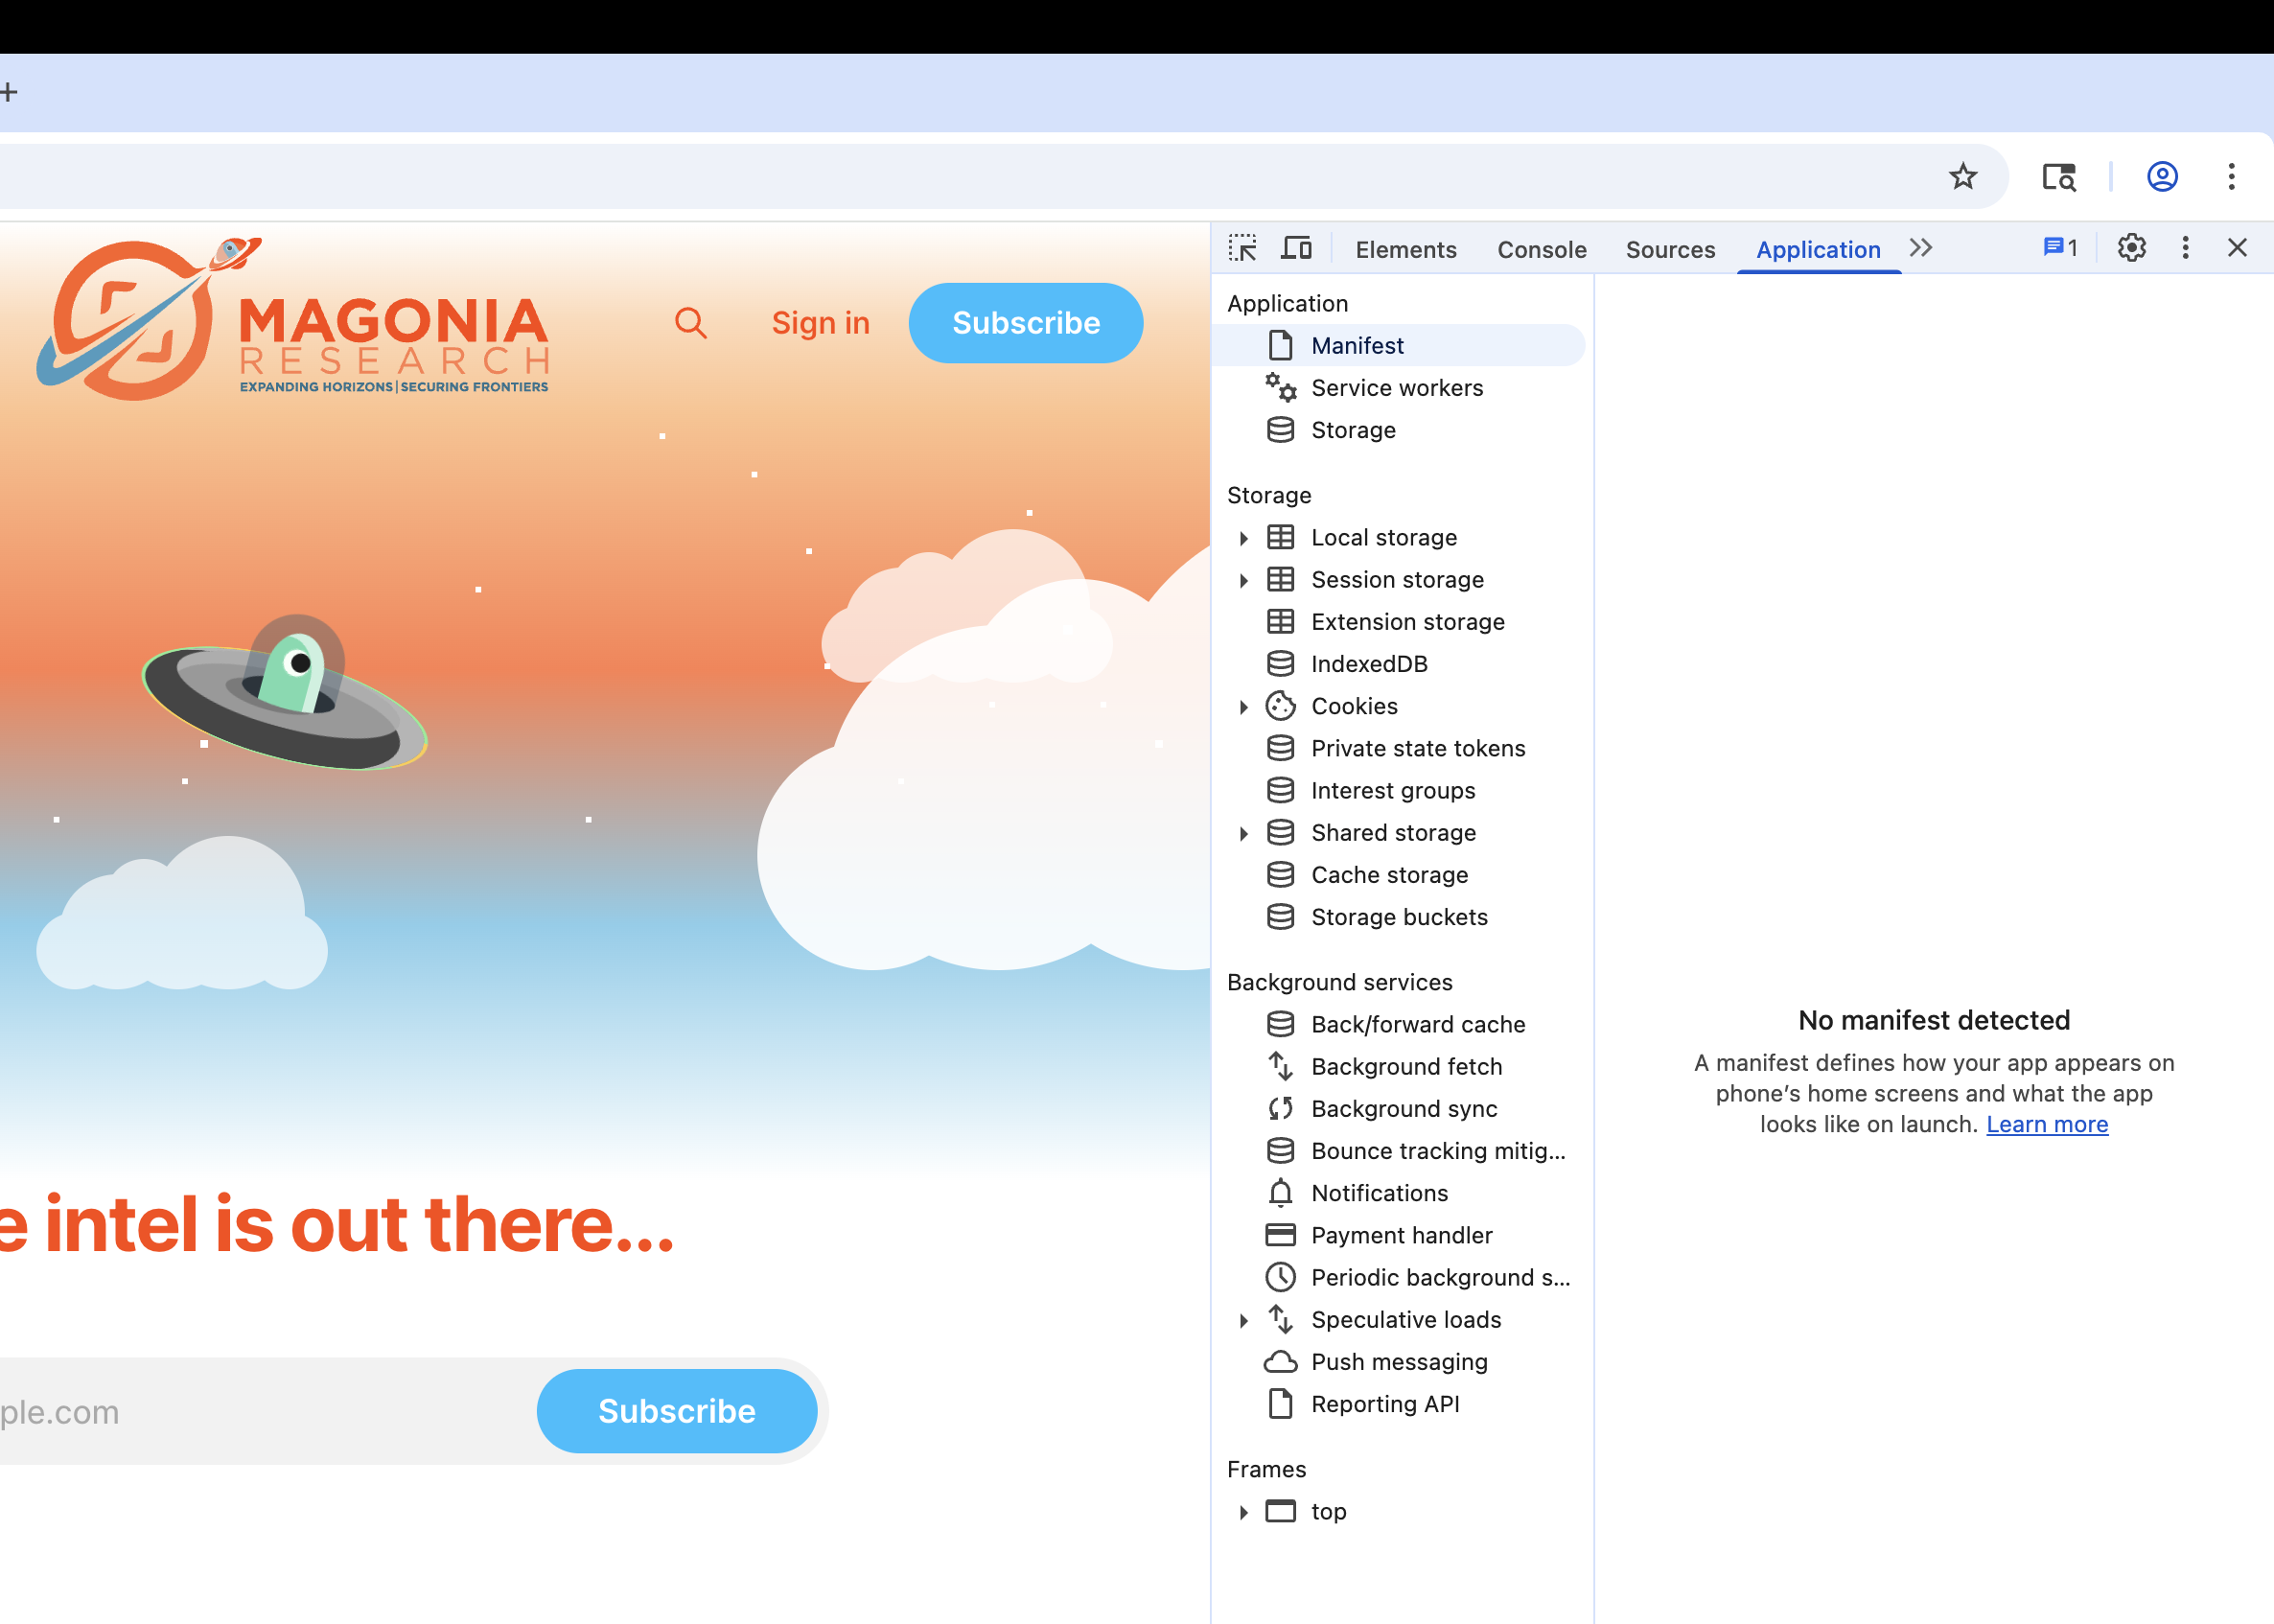Show more DevTools tabs chevron
This screenshot has height=1624, width=2274.
1920,248
